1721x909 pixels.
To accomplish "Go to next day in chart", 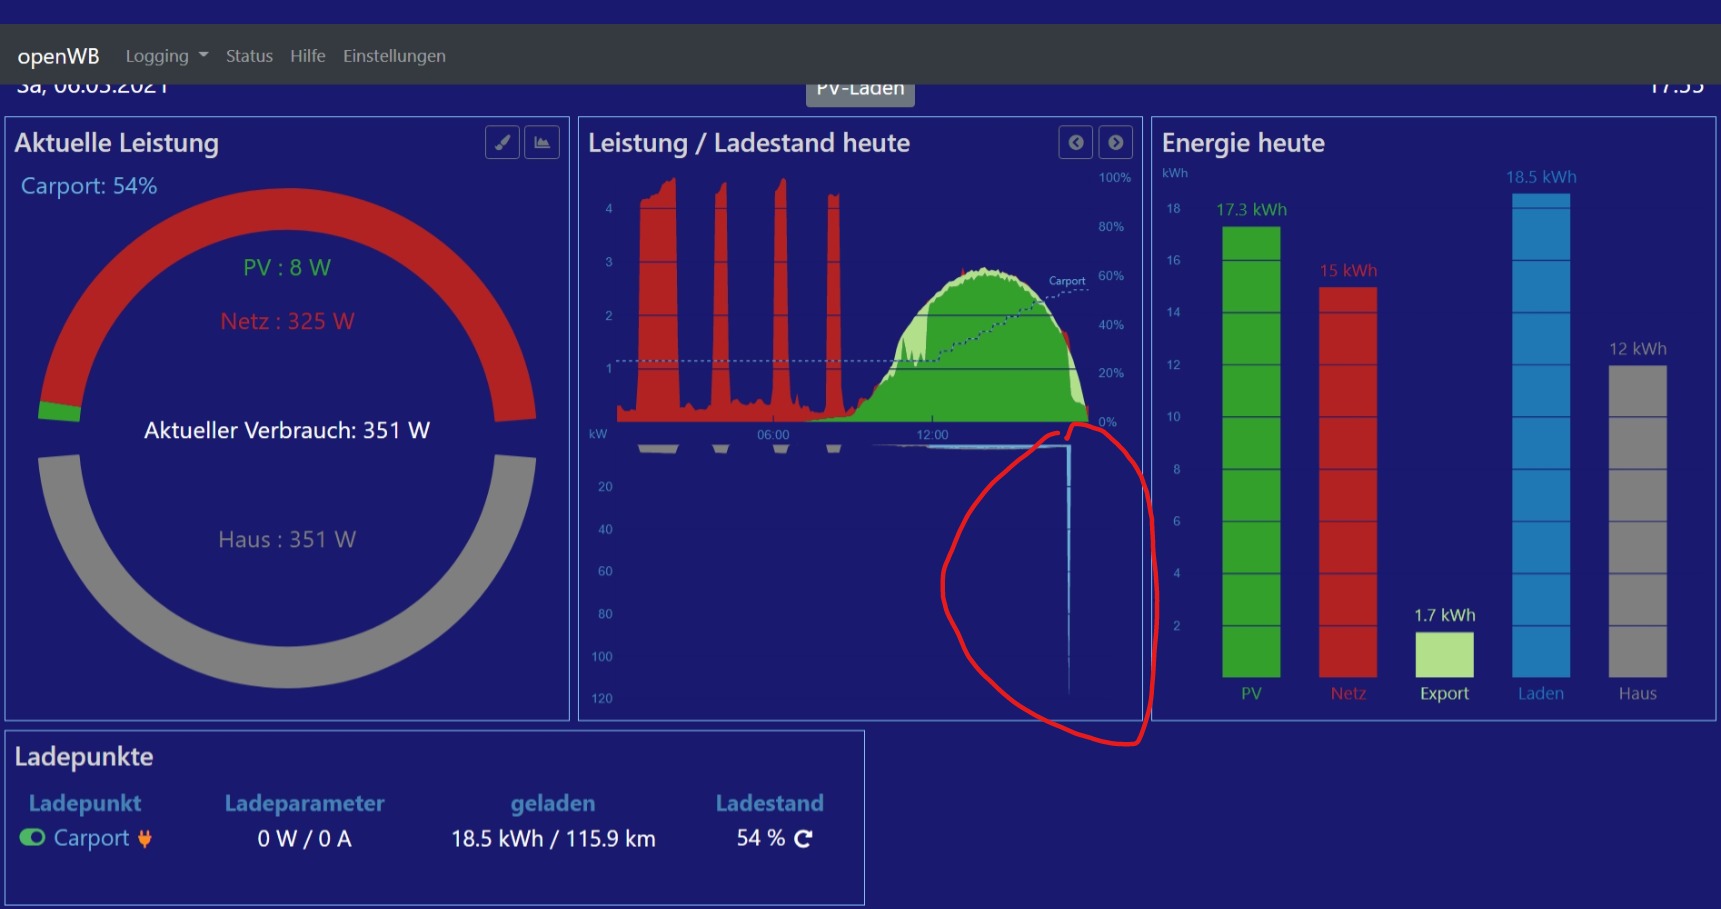I will point(1115,143).
